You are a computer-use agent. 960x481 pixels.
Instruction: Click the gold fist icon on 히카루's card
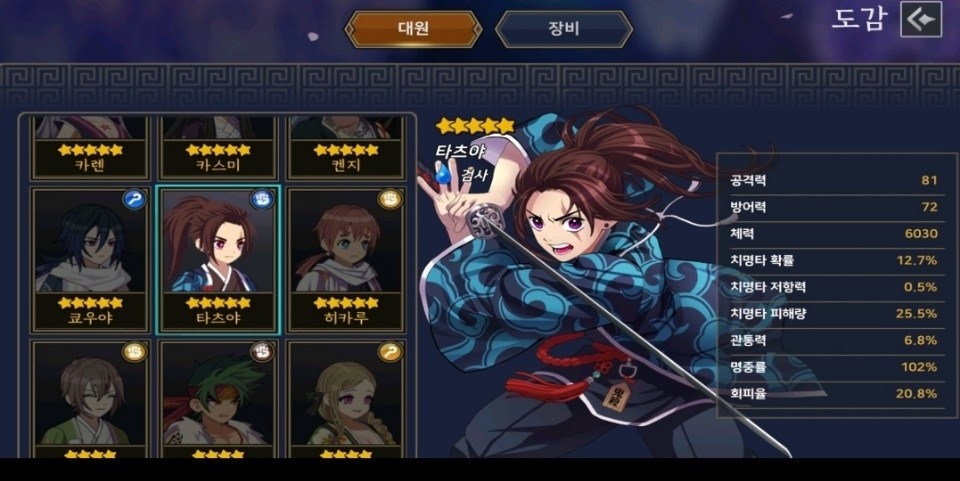click(389, 199)
